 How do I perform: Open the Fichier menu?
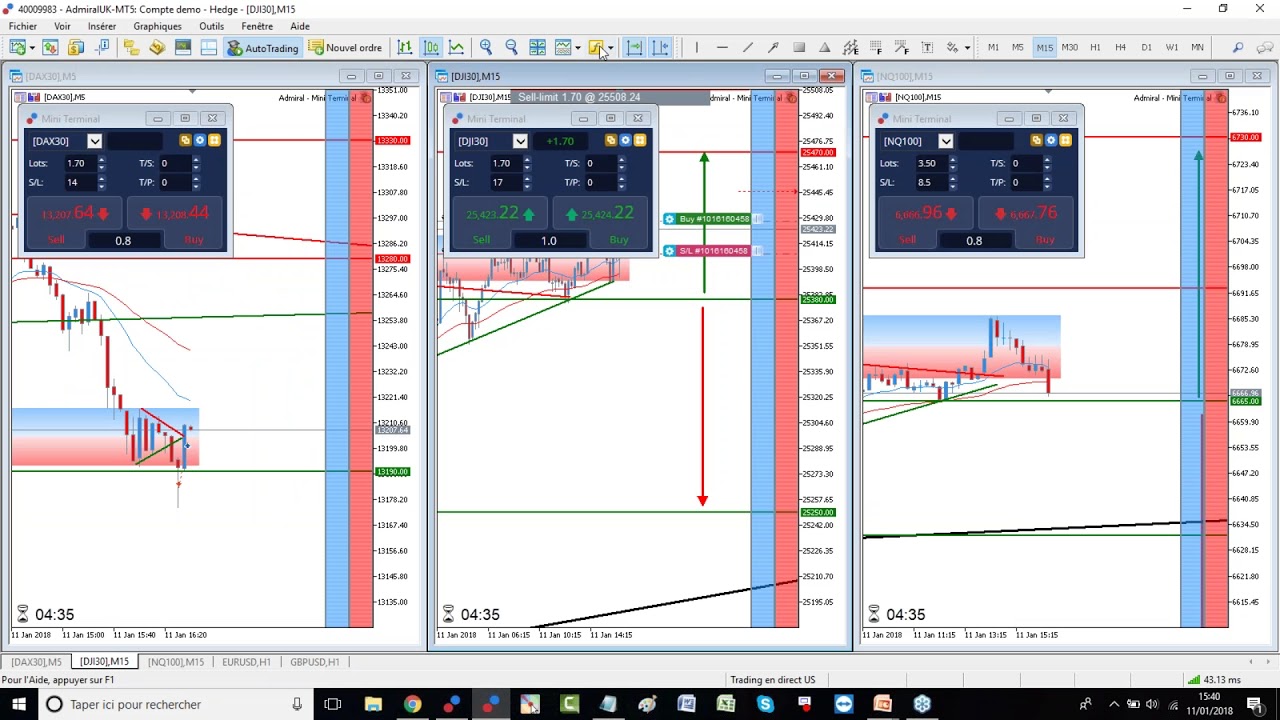click(22, 26)
